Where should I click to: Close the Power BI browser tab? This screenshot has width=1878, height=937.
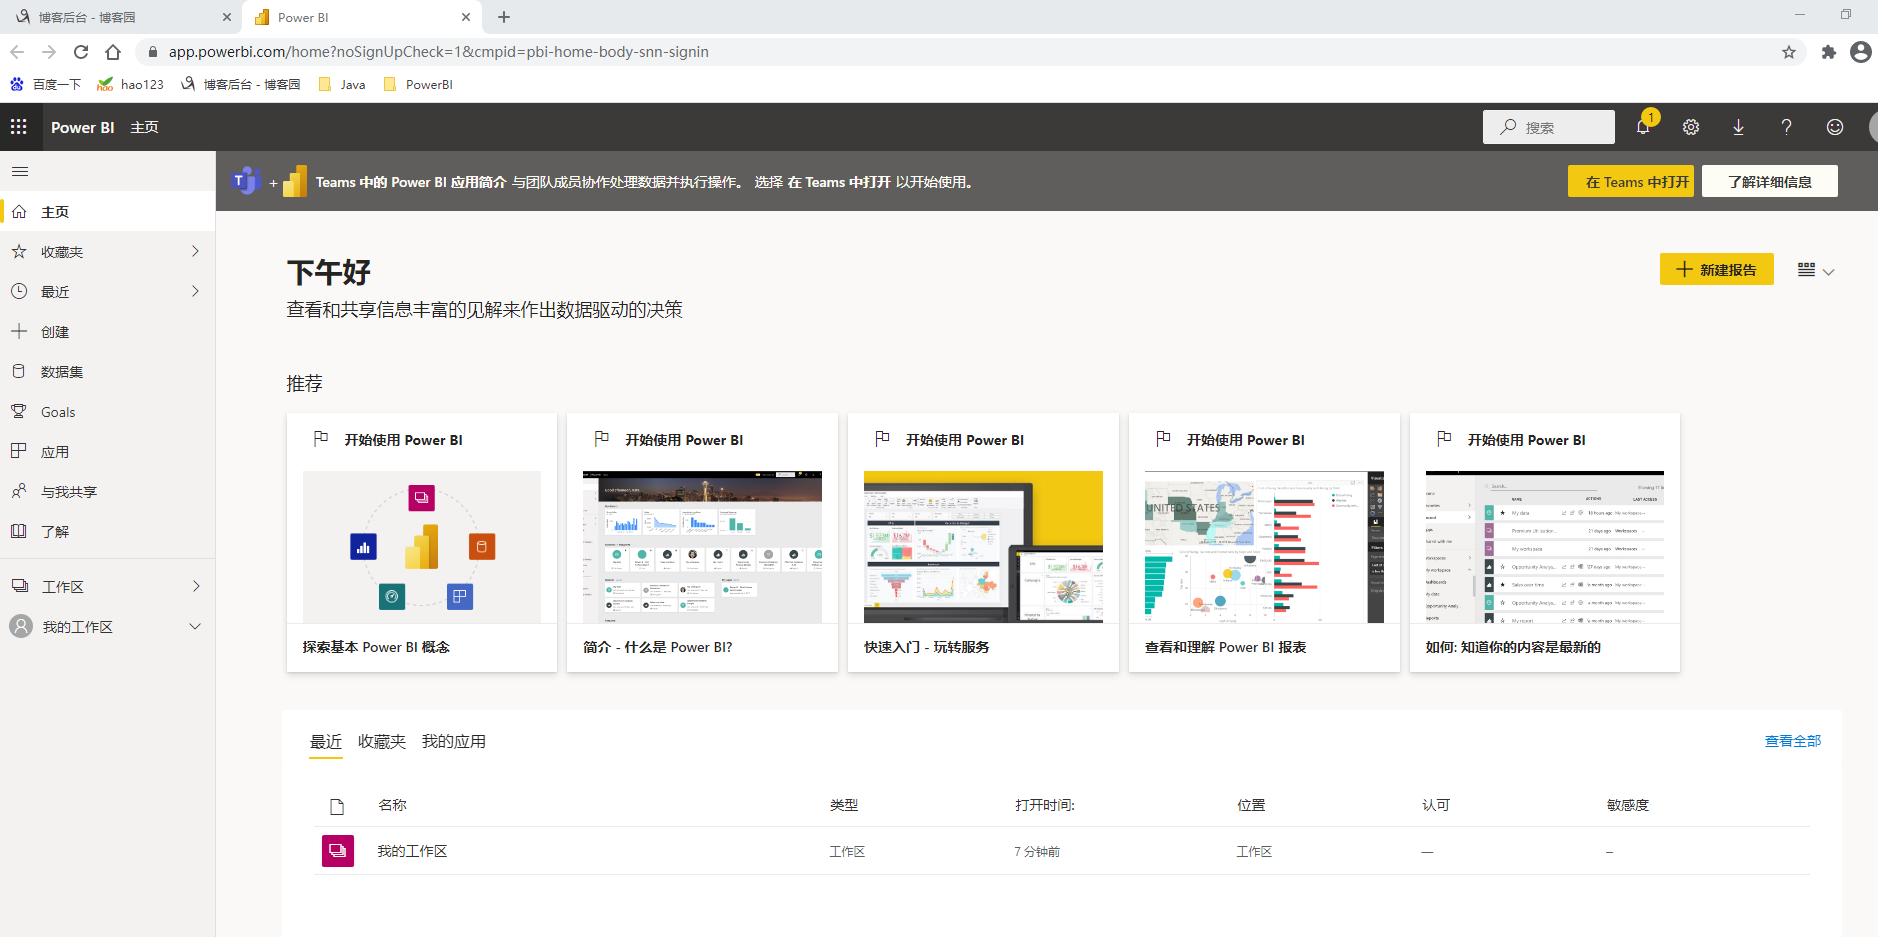pos(466,17)
